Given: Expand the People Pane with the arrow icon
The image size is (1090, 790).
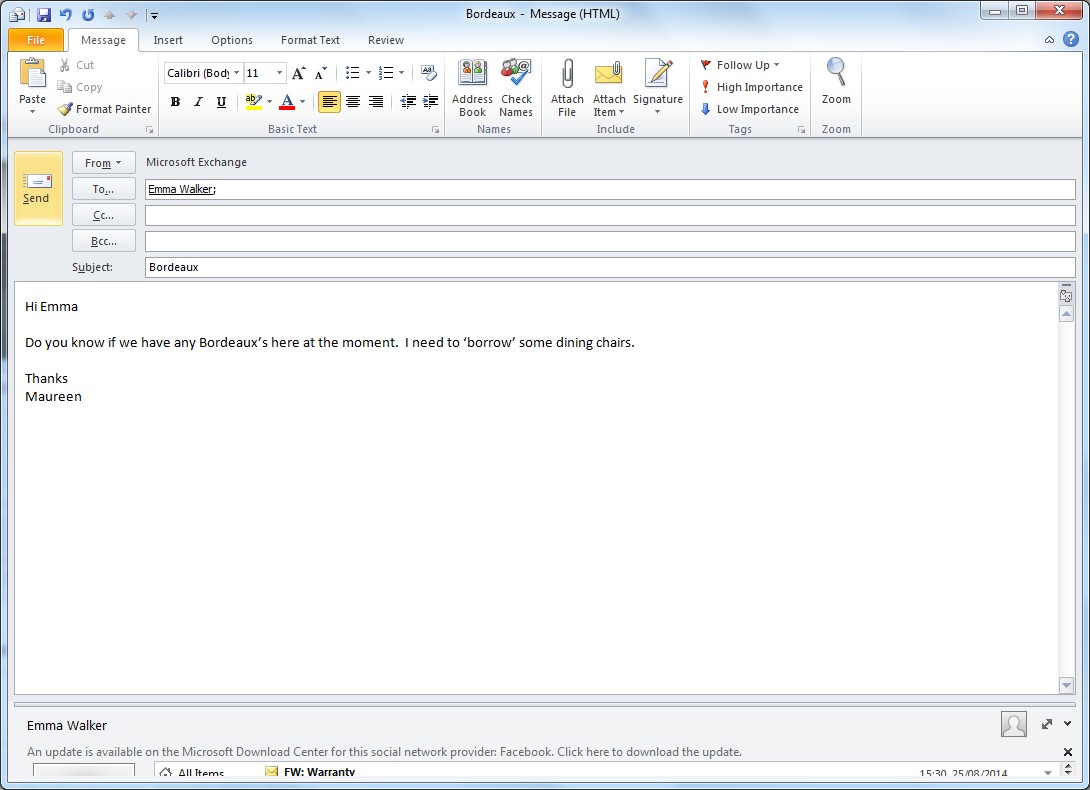Looking at the screenshot, I should click(1047, 724).
